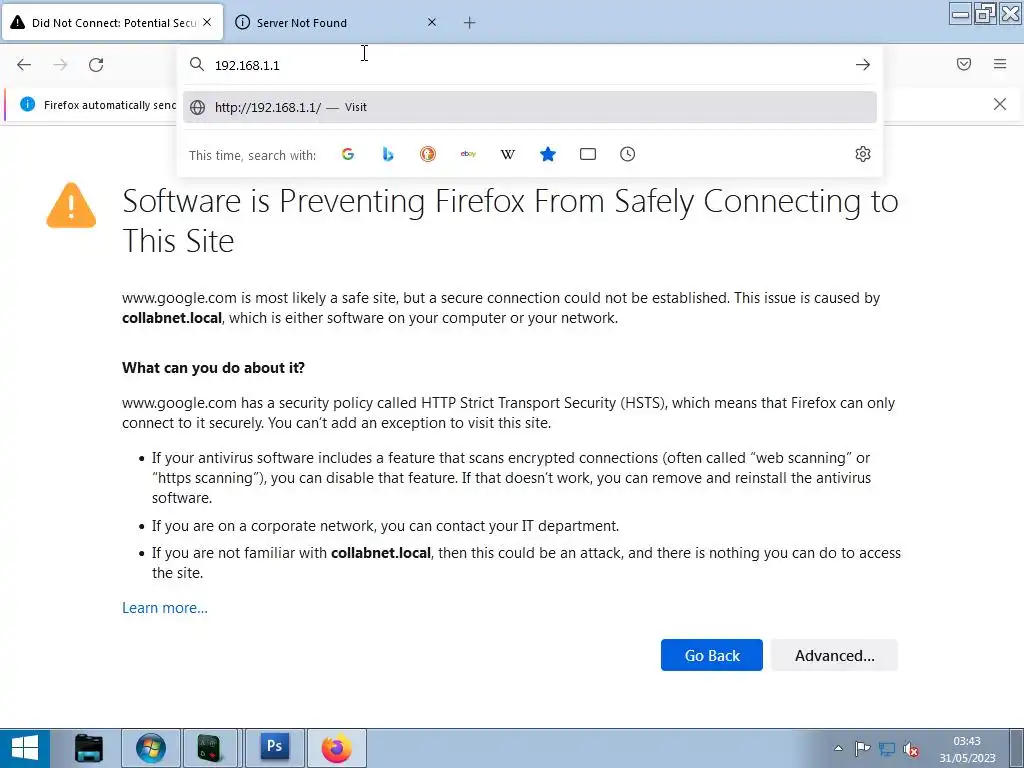Open a new tab with plus button
1024x768 pixels.
(x=470, y=23)
